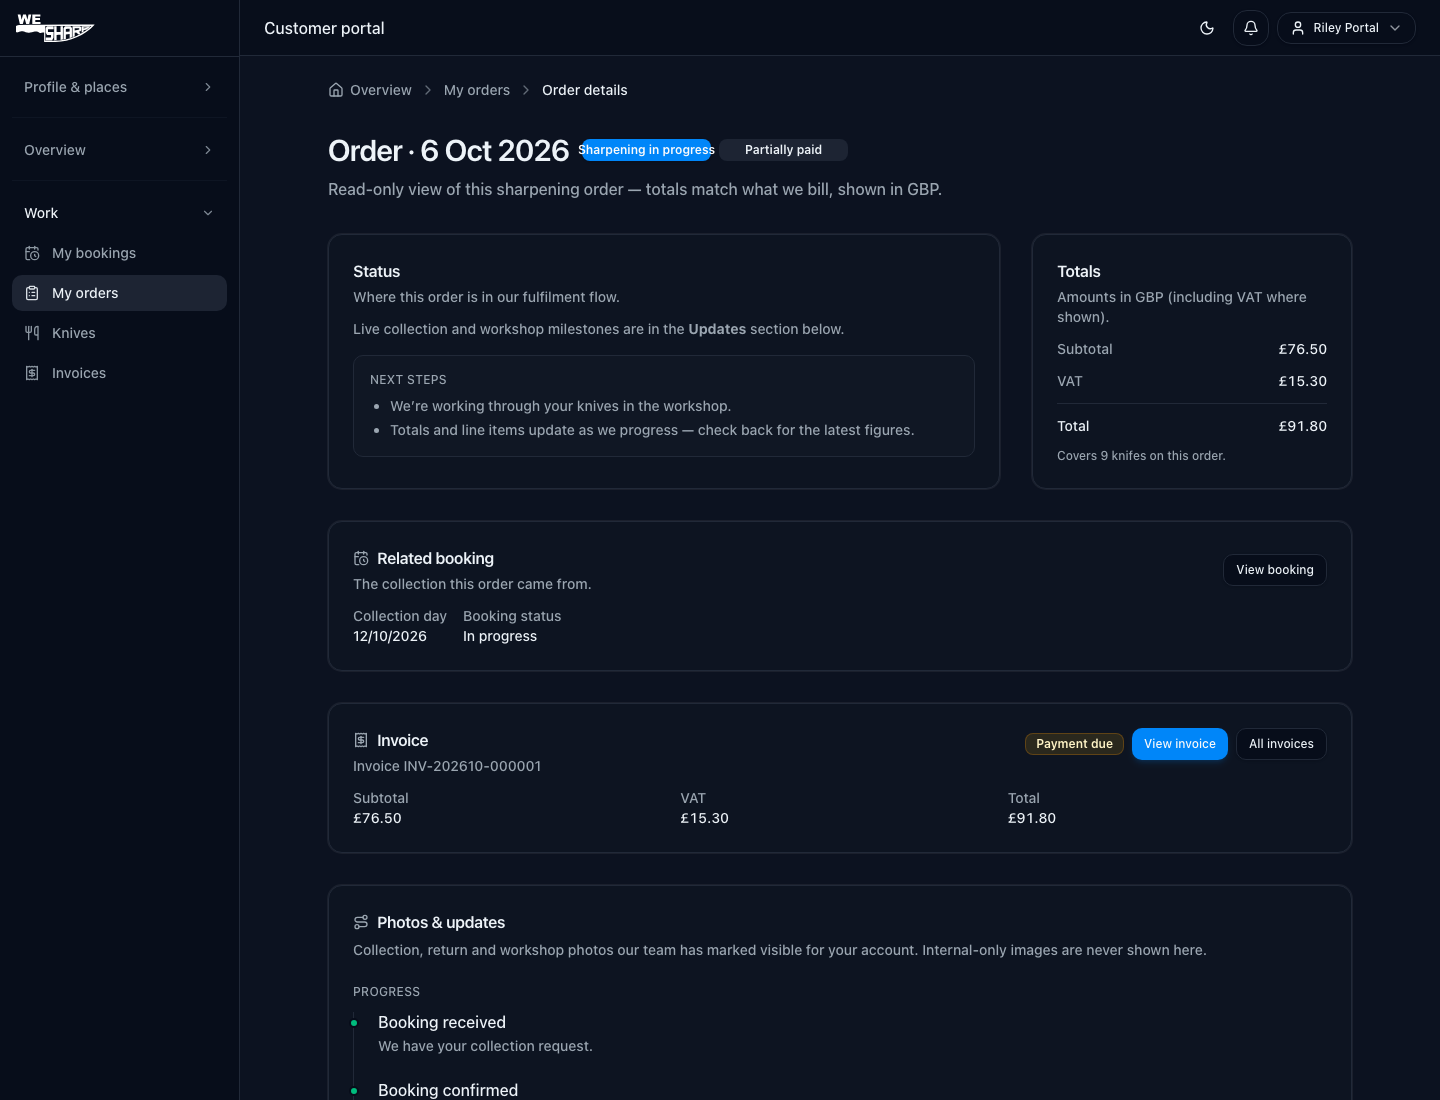
Task: Open Invoices sidebar page
Action: tap(119, 373)
